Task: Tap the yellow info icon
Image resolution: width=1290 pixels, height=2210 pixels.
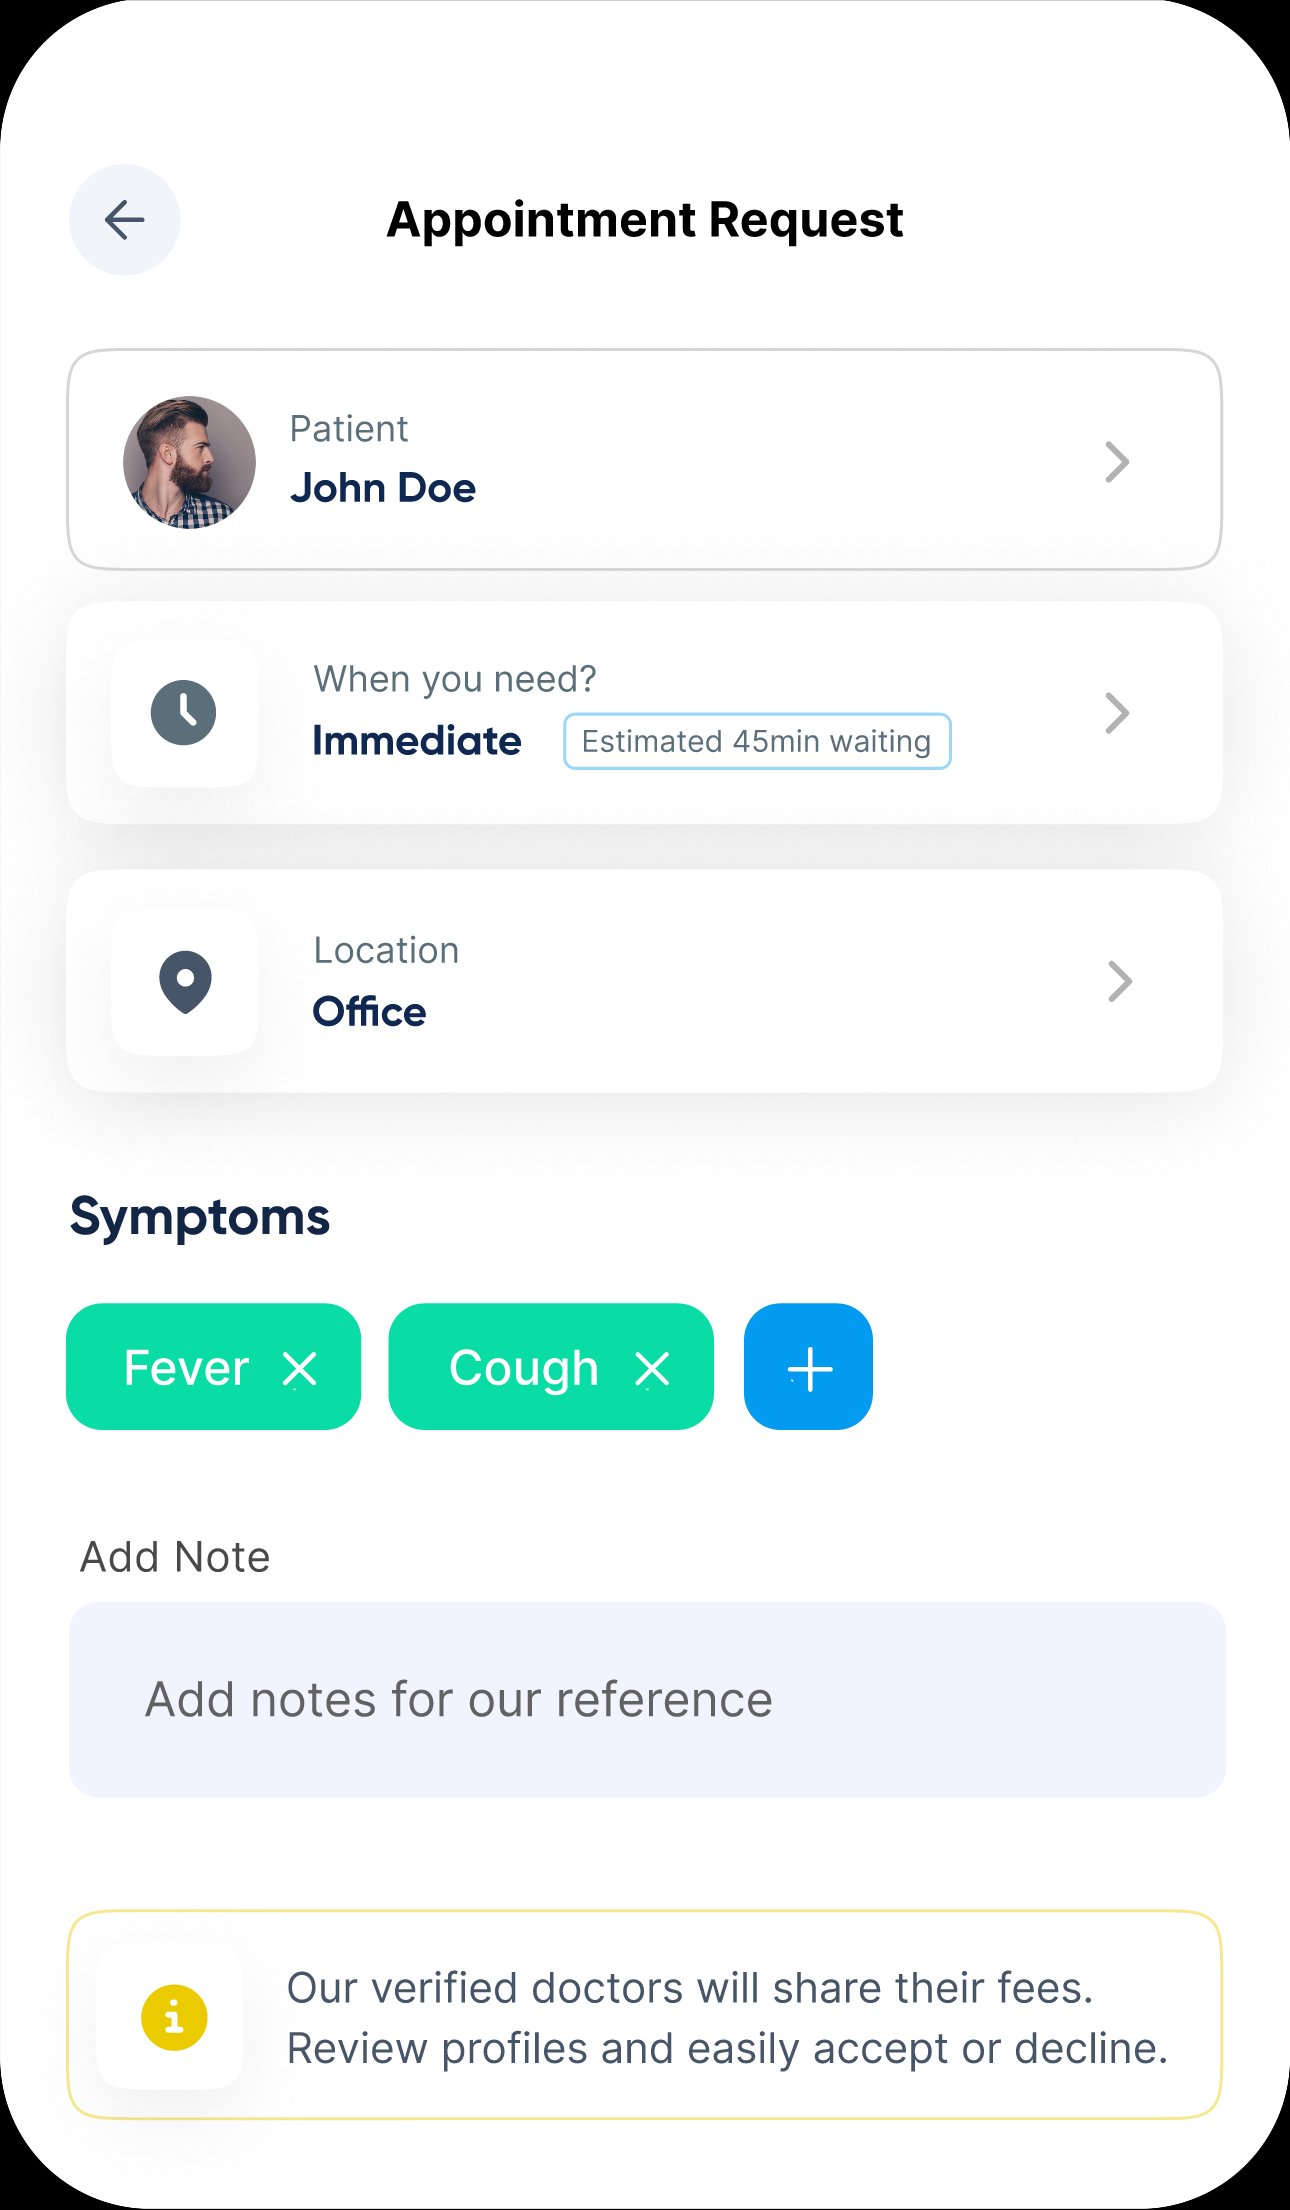Action: click(x=174, y=2017)
